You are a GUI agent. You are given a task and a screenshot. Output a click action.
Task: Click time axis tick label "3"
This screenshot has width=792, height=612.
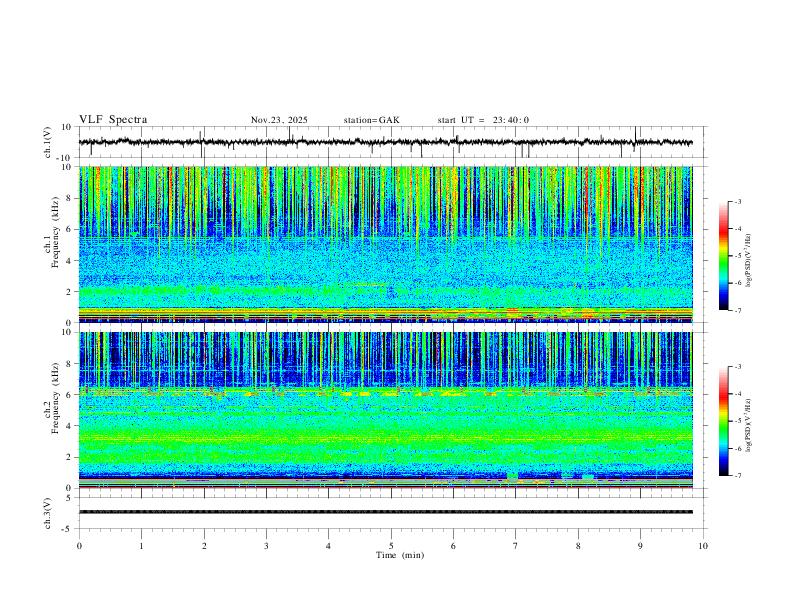(266, 546)
